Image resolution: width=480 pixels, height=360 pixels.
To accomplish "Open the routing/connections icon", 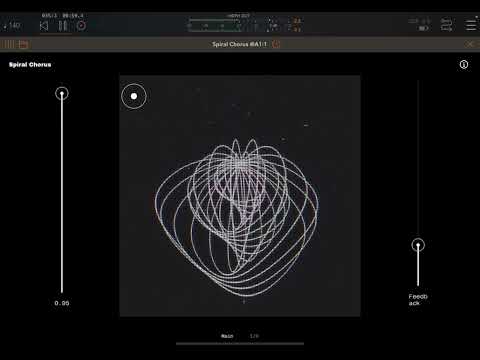I will coord(446,25).
